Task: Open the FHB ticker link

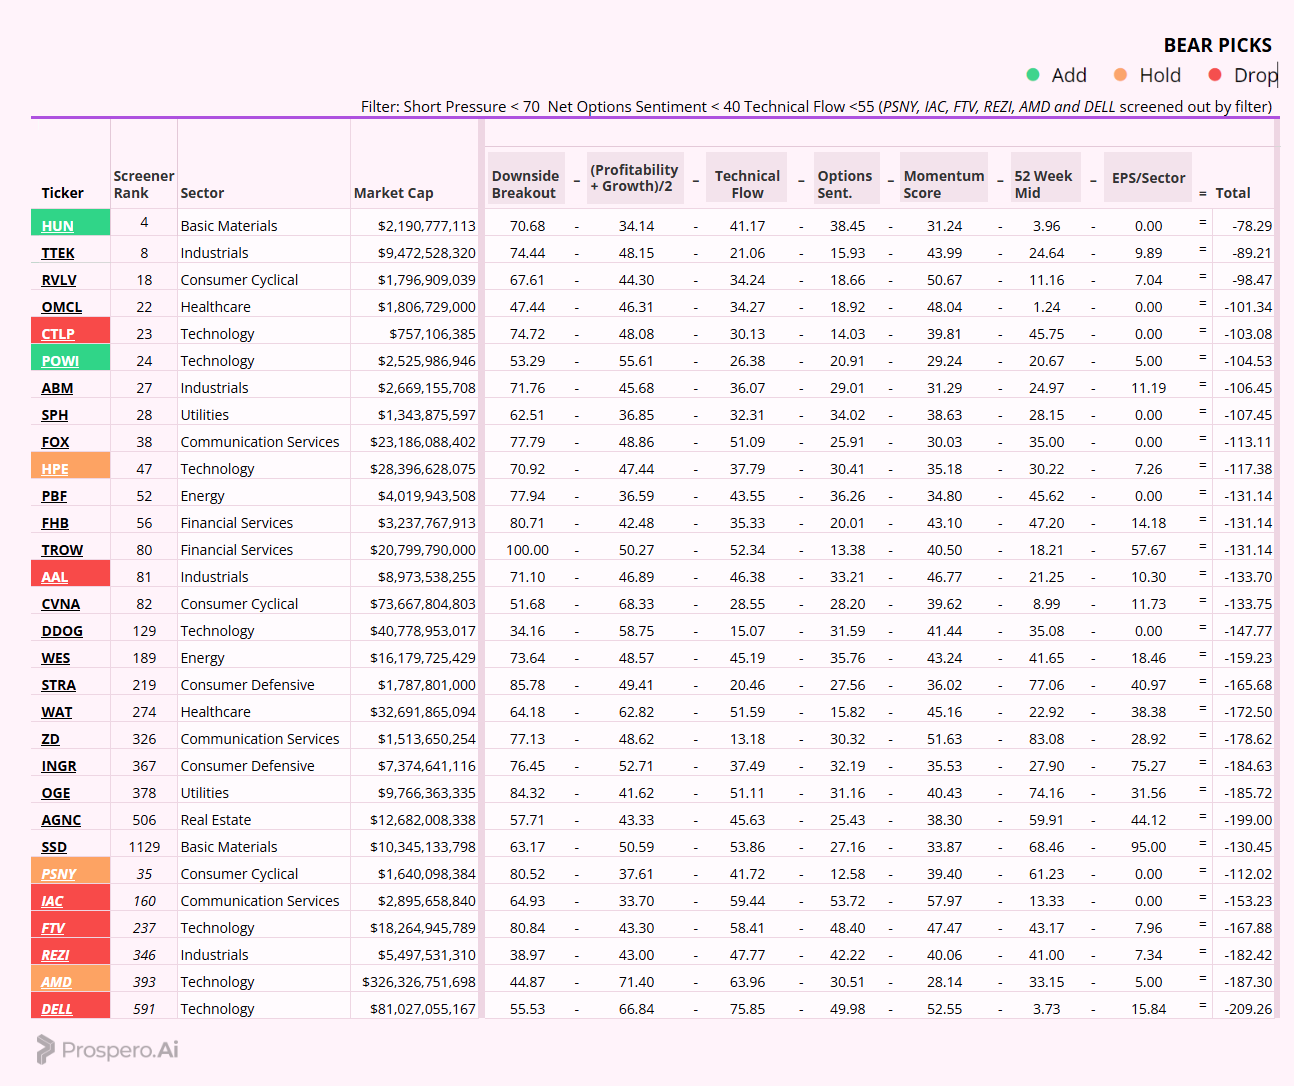Action: pyautogui.click(x=55, y=523)
